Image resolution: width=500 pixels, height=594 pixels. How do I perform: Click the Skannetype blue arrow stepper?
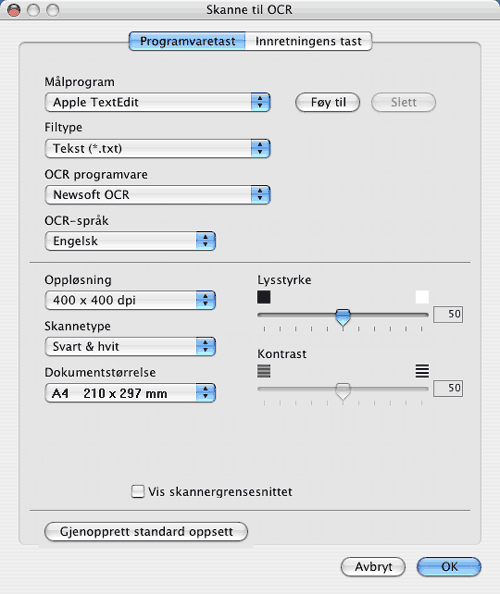click(x=206, y=346)
